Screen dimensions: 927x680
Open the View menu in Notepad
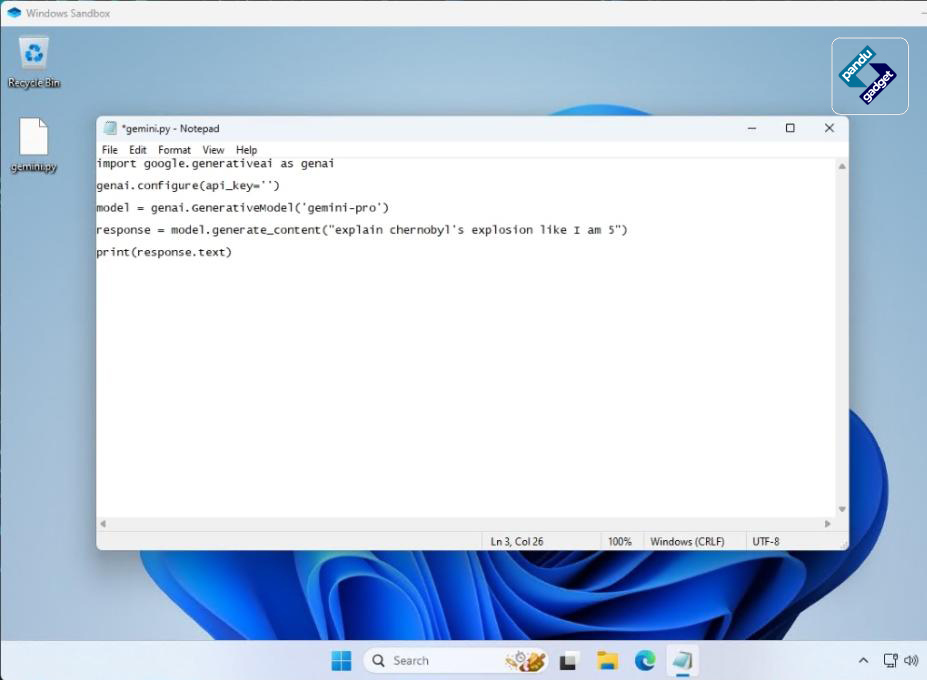point(213,150)
